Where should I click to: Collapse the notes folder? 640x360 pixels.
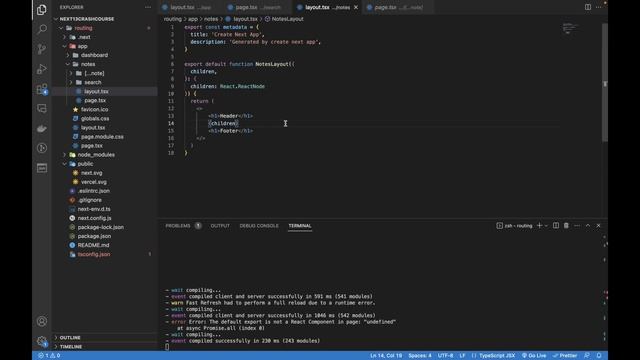[88, 64]
